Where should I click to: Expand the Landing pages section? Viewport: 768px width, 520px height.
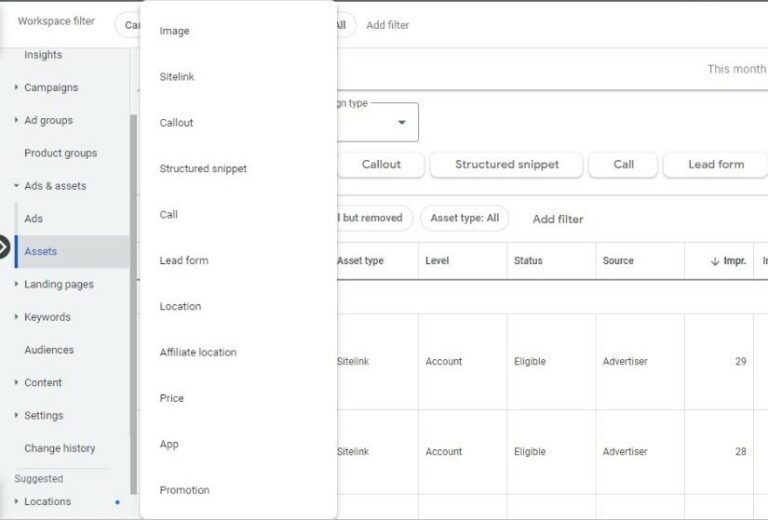click(16, 284)
